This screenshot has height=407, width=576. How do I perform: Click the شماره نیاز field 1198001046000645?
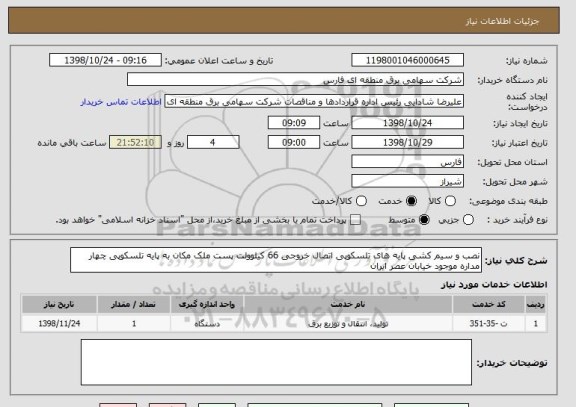(x=407, y=60)
